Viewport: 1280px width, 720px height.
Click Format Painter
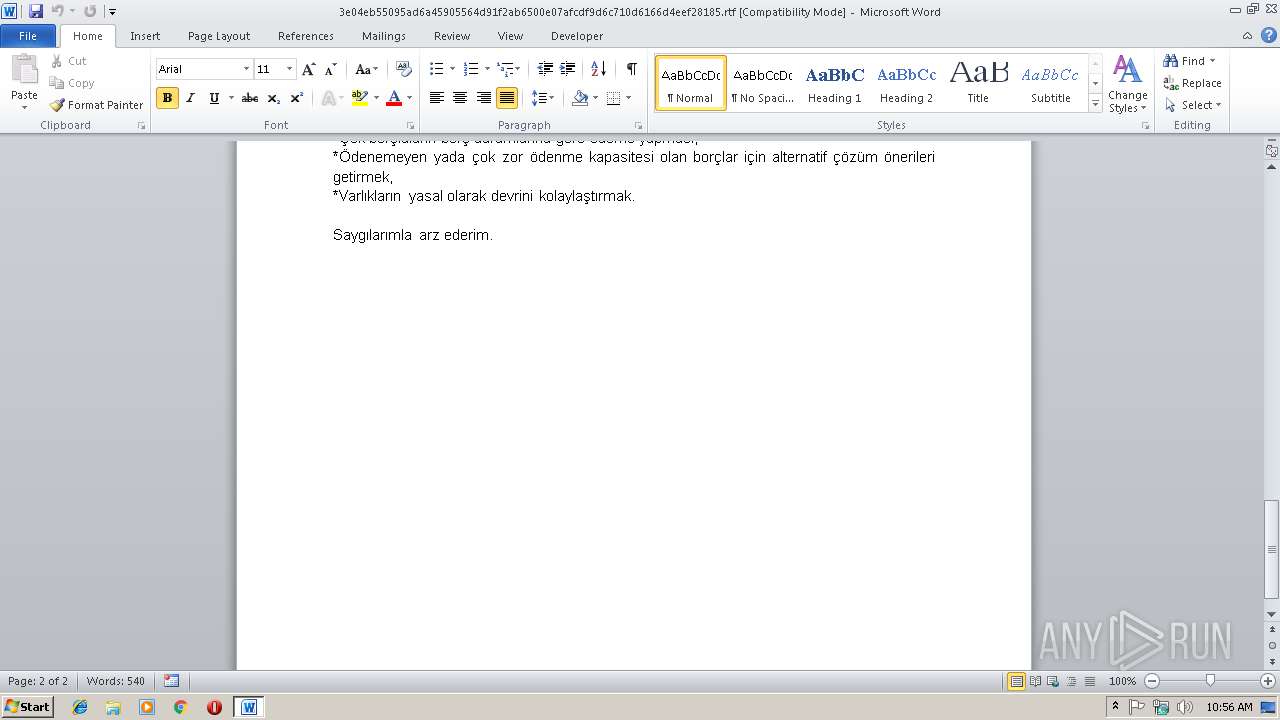[96, 105]
